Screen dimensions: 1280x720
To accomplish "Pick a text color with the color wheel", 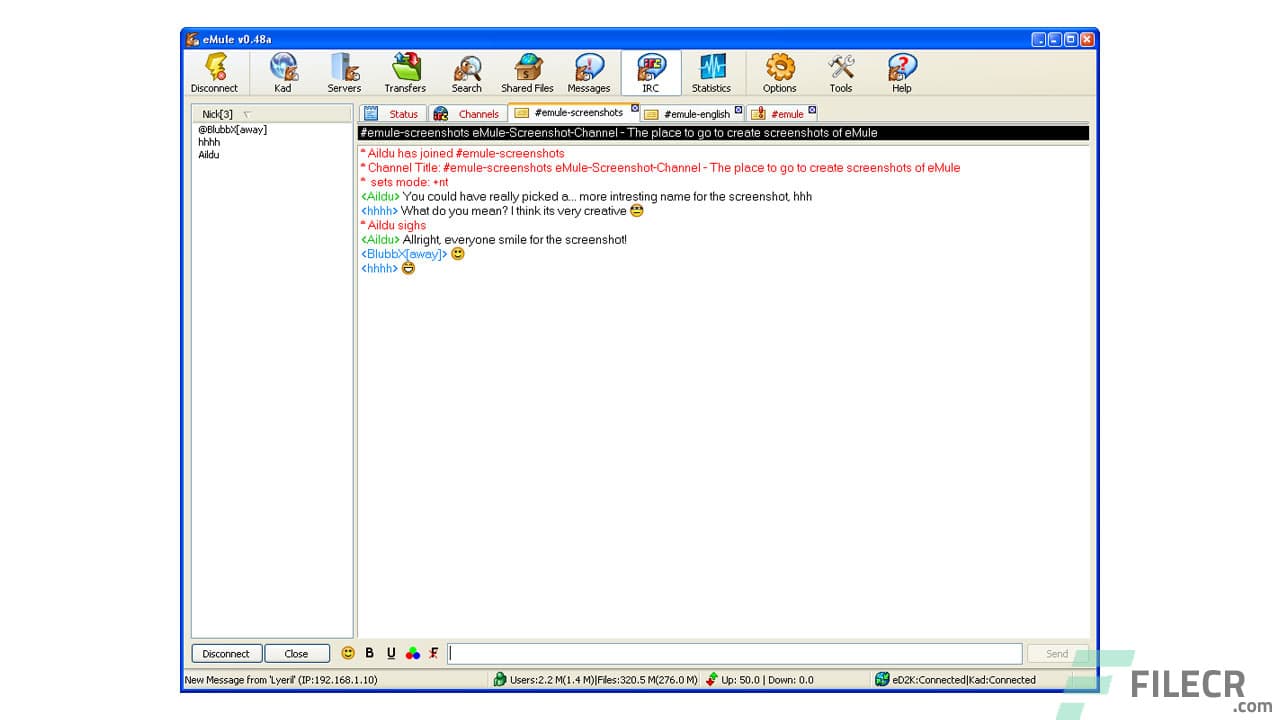I will click(412, 652).
